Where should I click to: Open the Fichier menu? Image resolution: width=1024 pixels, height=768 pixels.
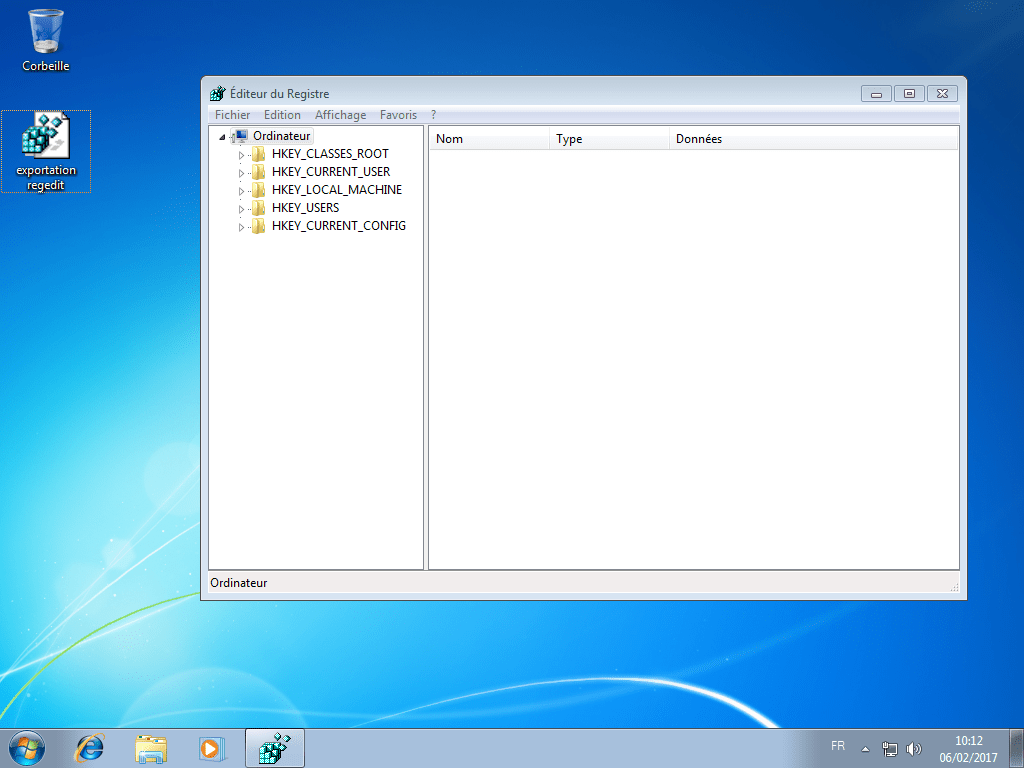(x=232, y=114)
